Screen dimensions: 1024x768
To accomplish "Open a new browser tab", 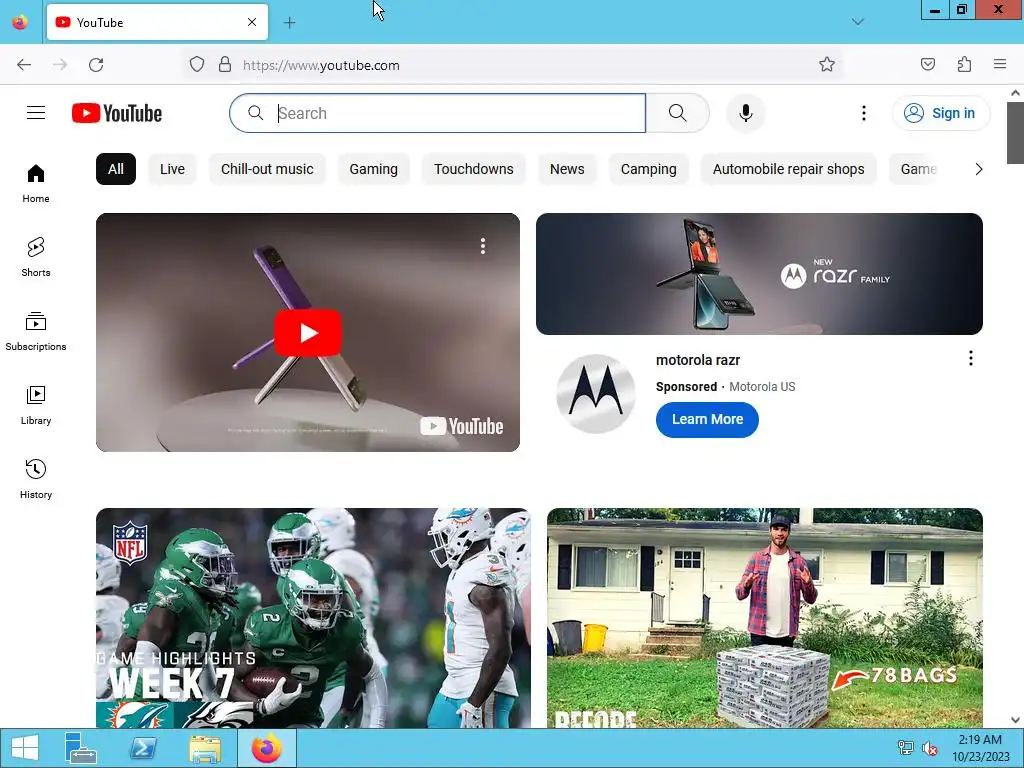I will click(x=289, y=23).
